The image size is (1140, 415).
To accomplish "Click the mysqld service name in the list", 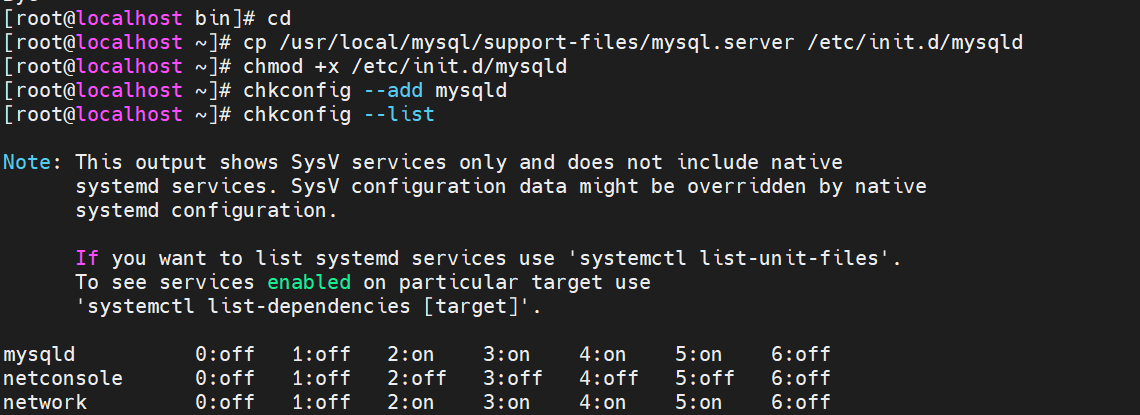I will [x=39, y=354].
